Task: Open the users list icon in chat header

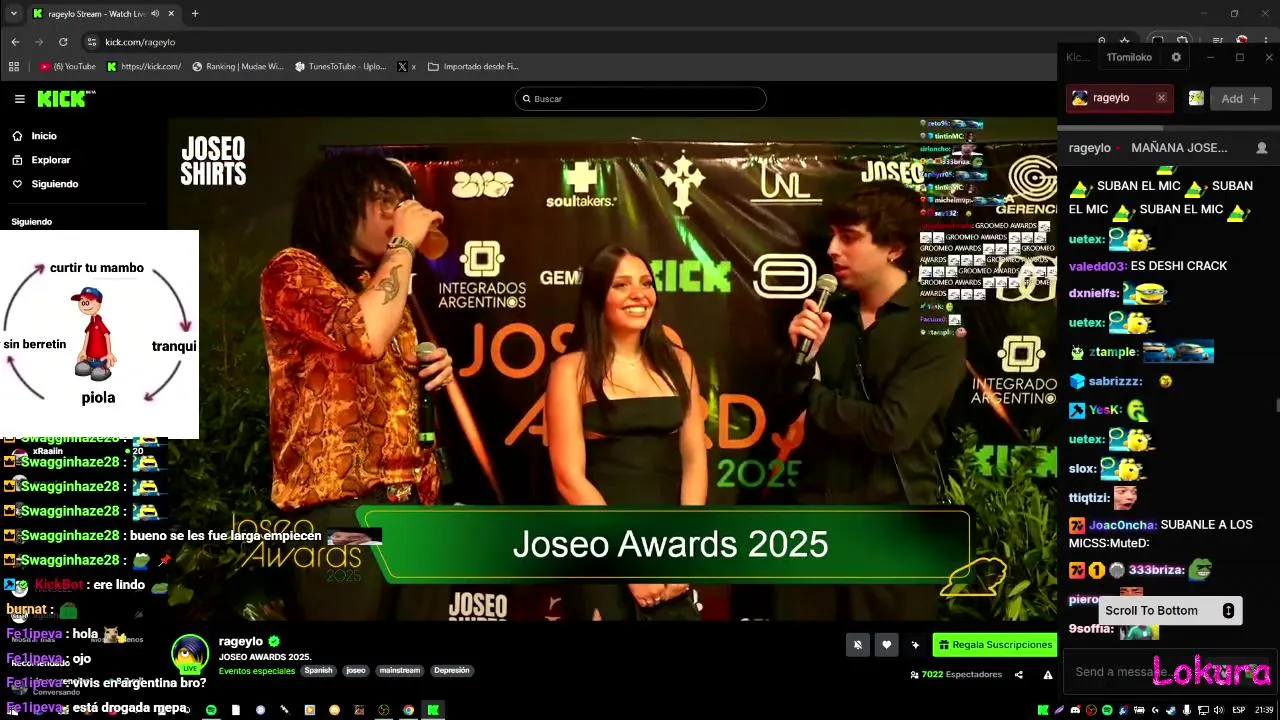Action: [x=1262, y=148]
